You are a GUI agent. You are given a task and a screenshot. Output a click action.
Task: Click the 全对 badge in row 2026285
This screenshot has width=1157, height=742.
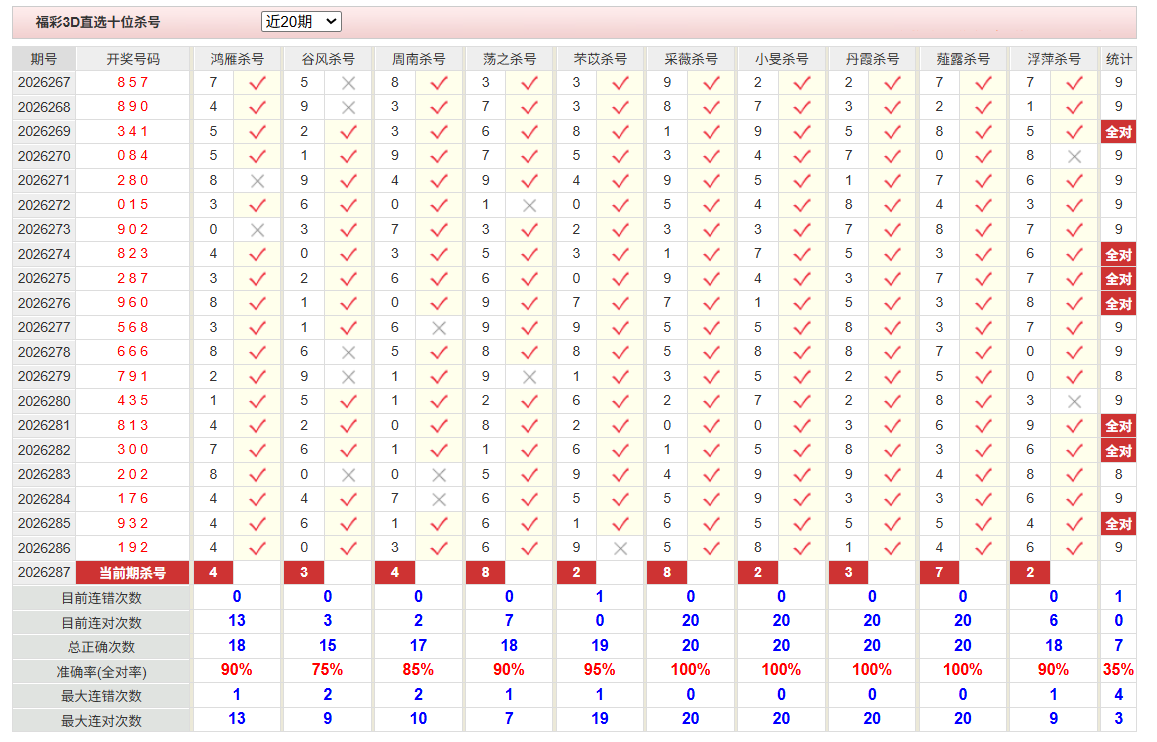(1119, 524)
